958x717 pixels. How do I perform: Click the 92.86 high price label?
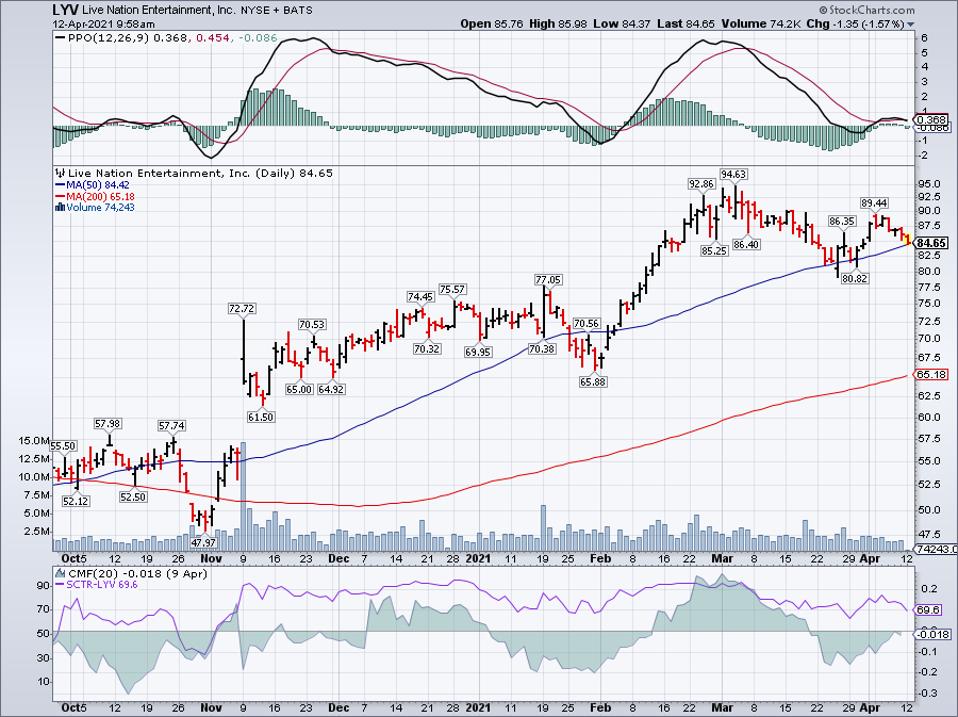[701, 184]
